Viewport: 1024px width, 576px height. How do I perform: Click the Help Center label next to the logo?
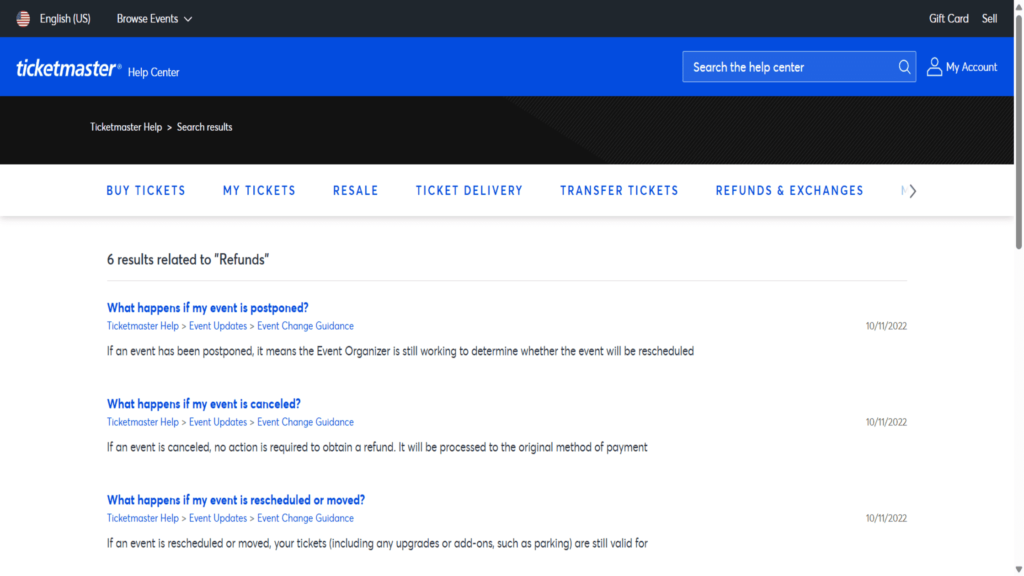point(155,71)
